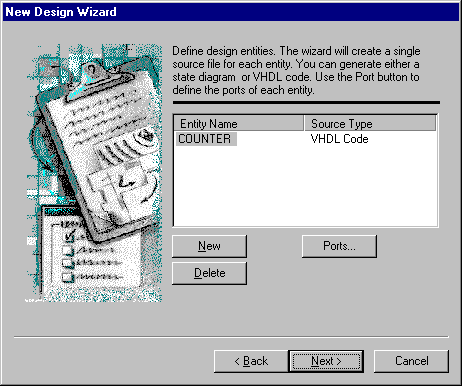Proceed with the Next button

point(326,361)
